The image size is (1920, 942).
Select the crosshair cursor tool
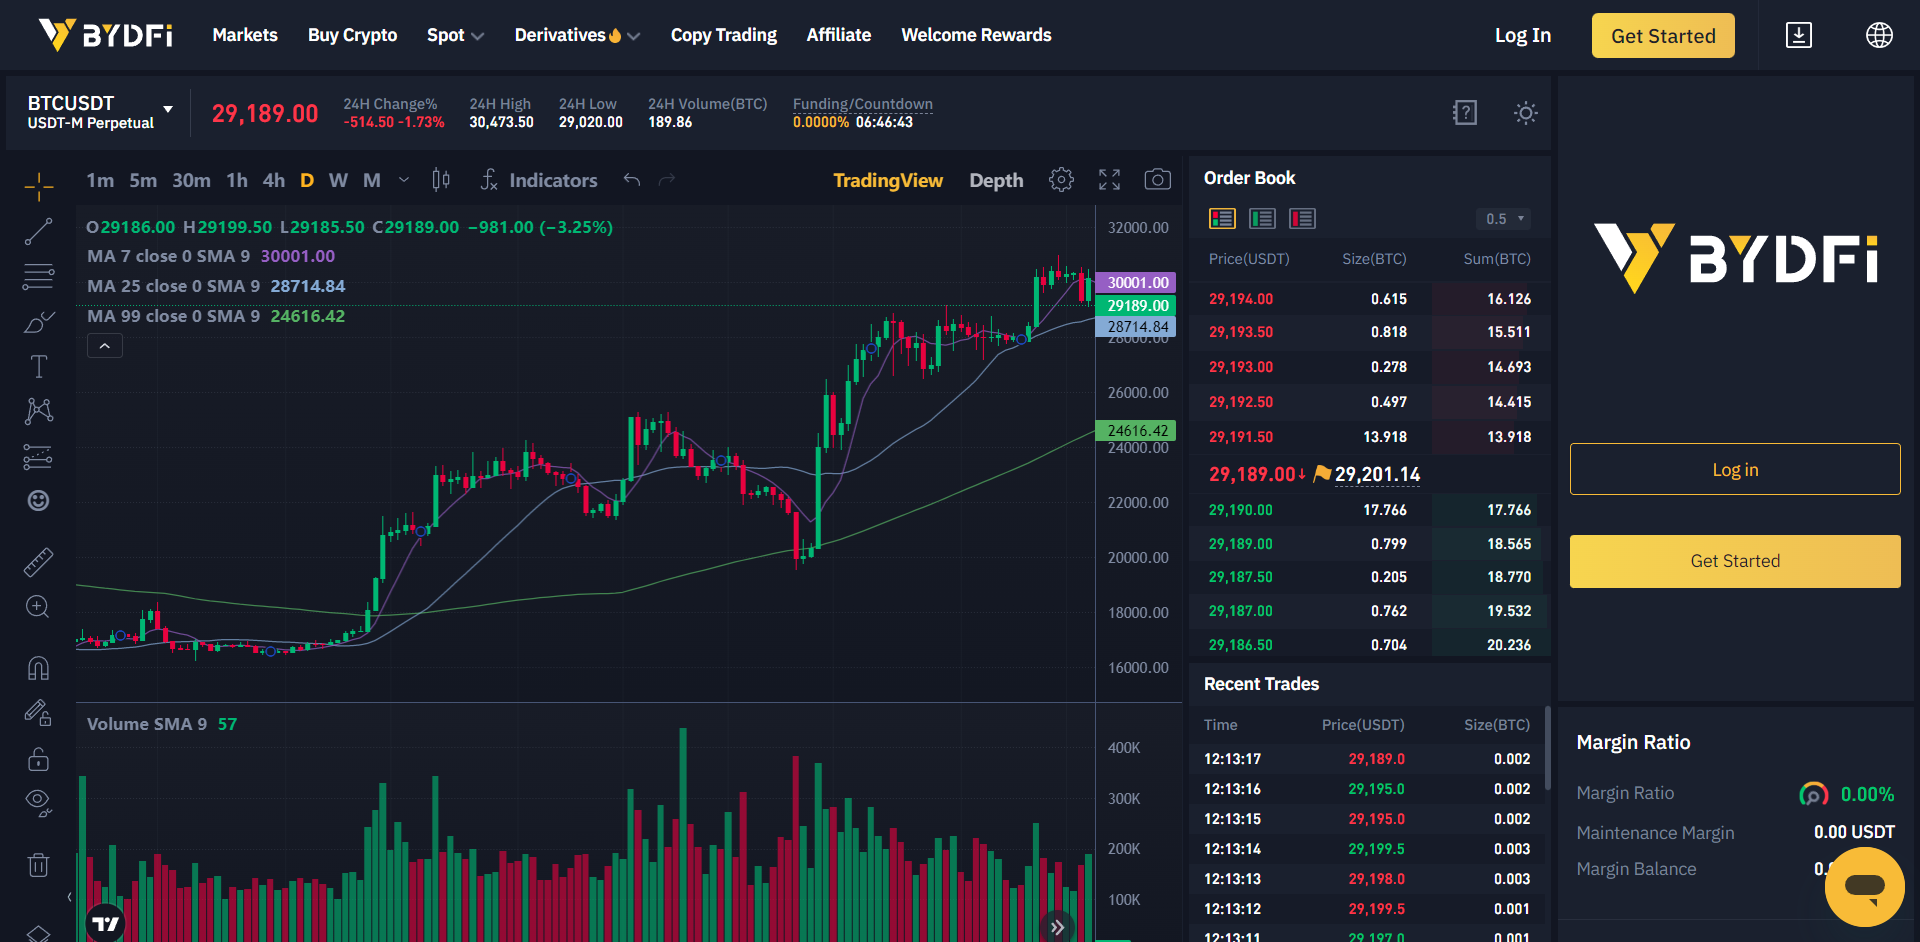click(39, 185)
